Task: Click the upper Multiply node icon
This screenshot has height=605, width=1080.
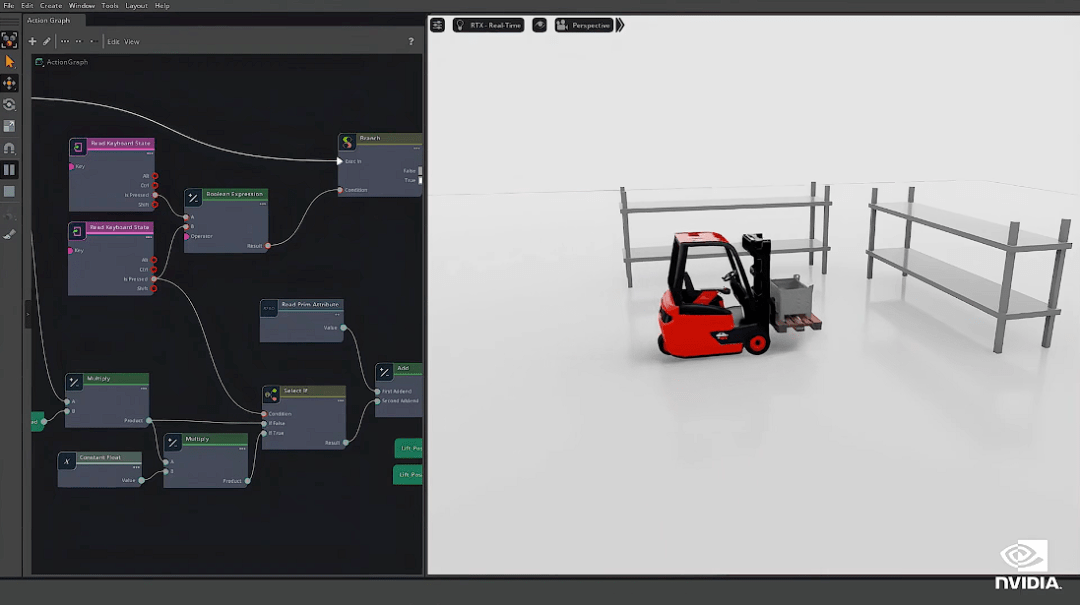Action: [74, 382]
